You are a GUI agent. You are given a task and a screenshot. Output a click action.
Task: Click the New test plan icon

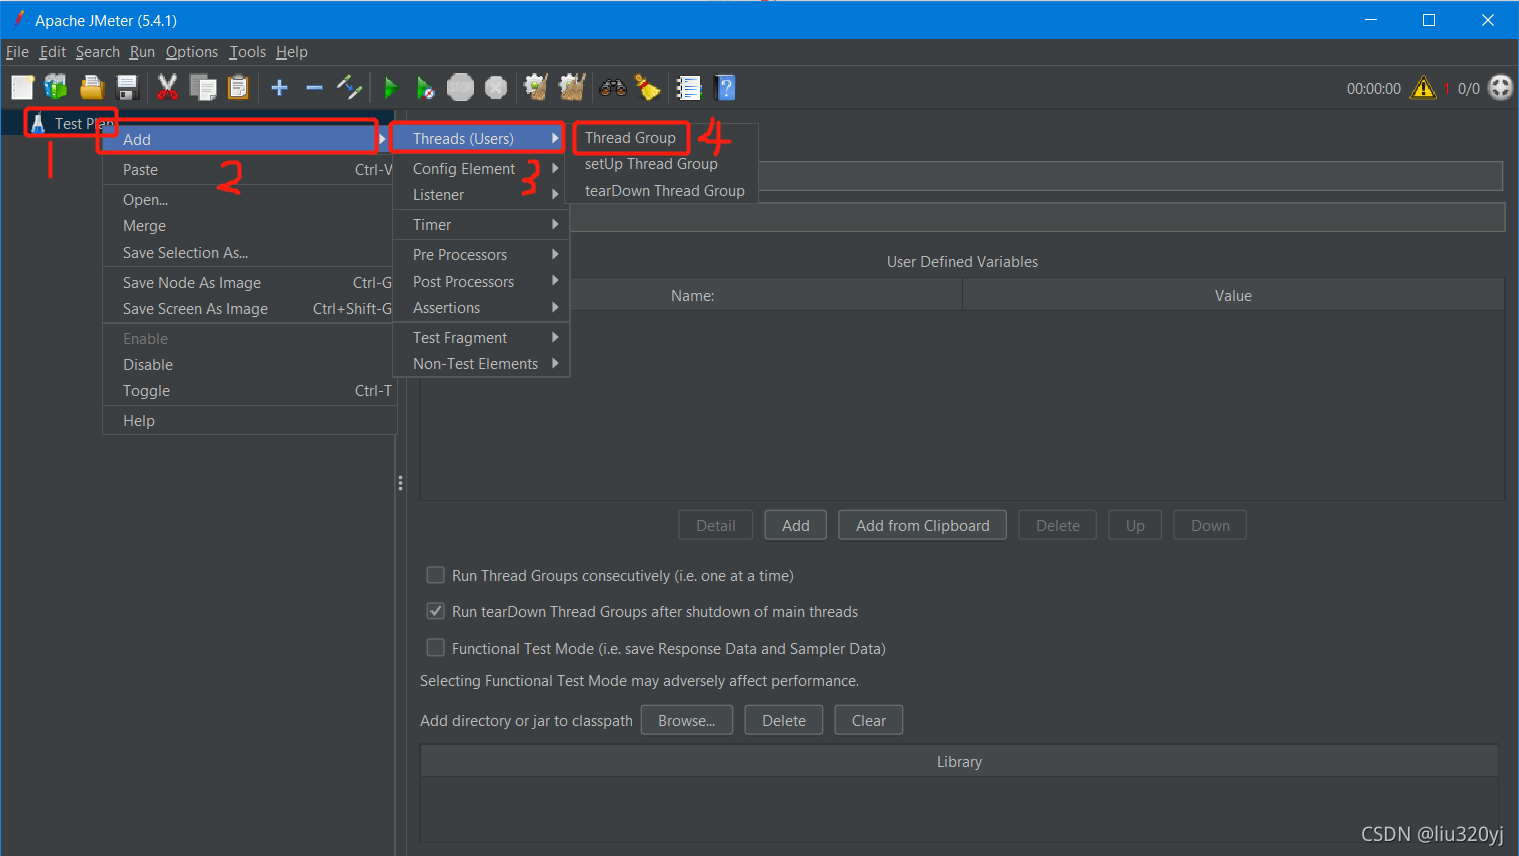point(22,88)
